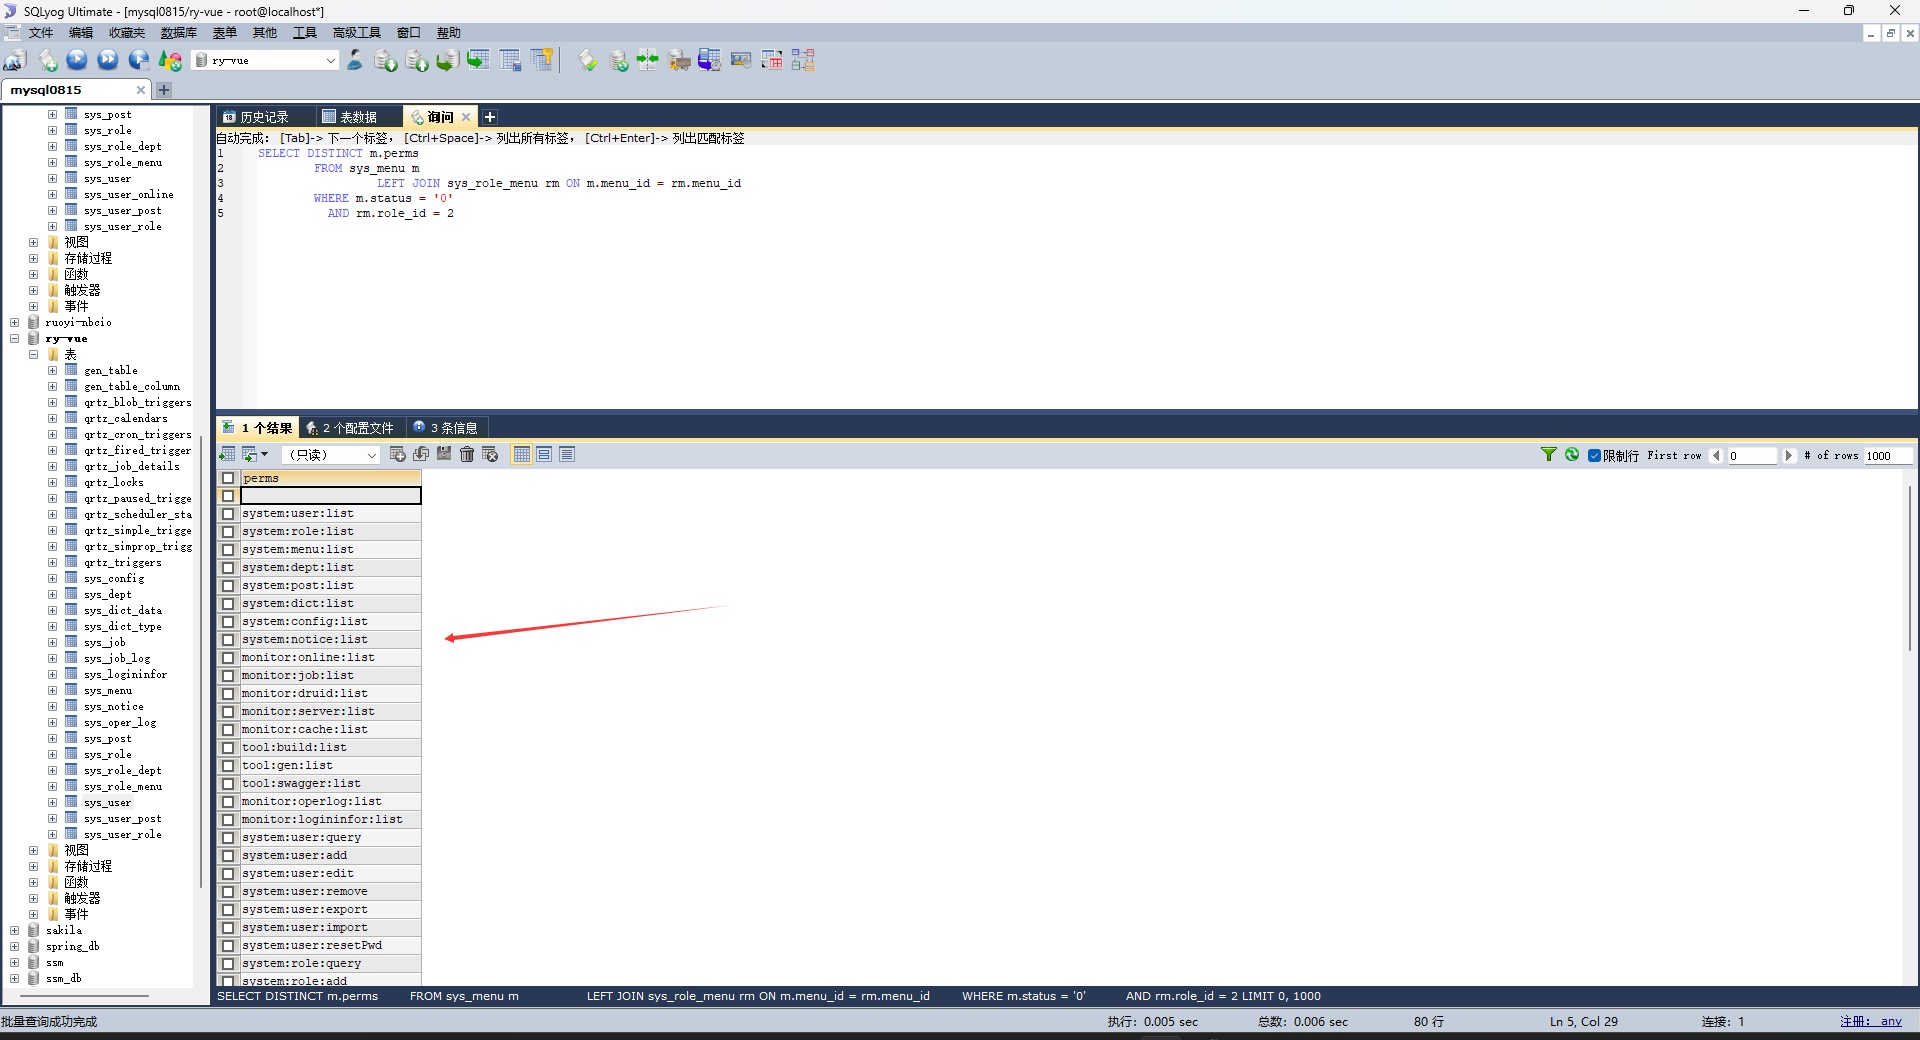Image resolution: width=1920 pixels, height=1040 pixels.
Task: Switch to form view mode icon
Action: tap(544, 455)
